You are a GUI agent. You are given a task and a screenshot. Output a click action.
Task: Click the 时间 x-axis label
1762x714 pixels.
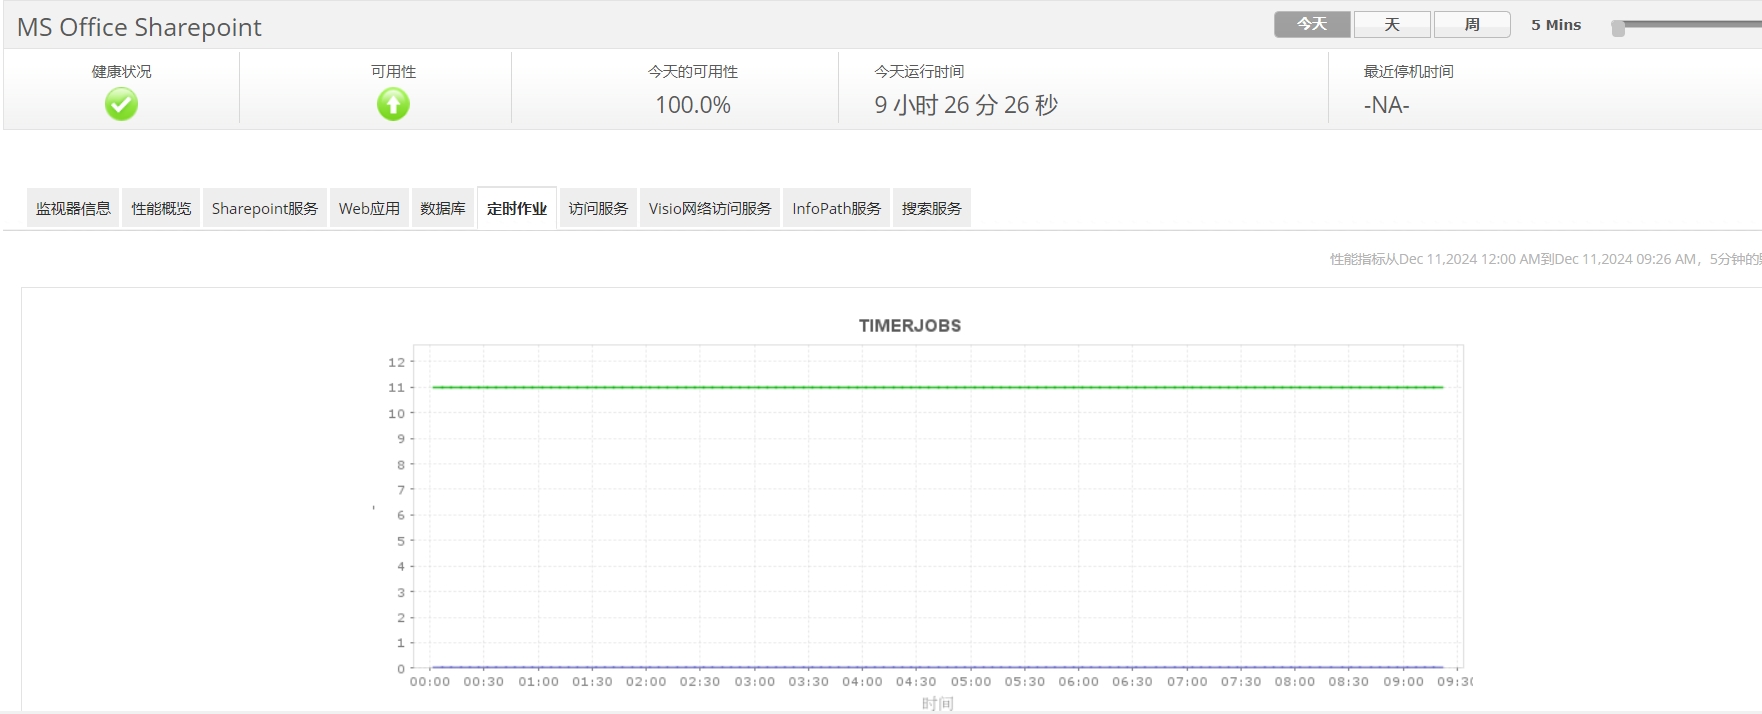coord(938,704)
